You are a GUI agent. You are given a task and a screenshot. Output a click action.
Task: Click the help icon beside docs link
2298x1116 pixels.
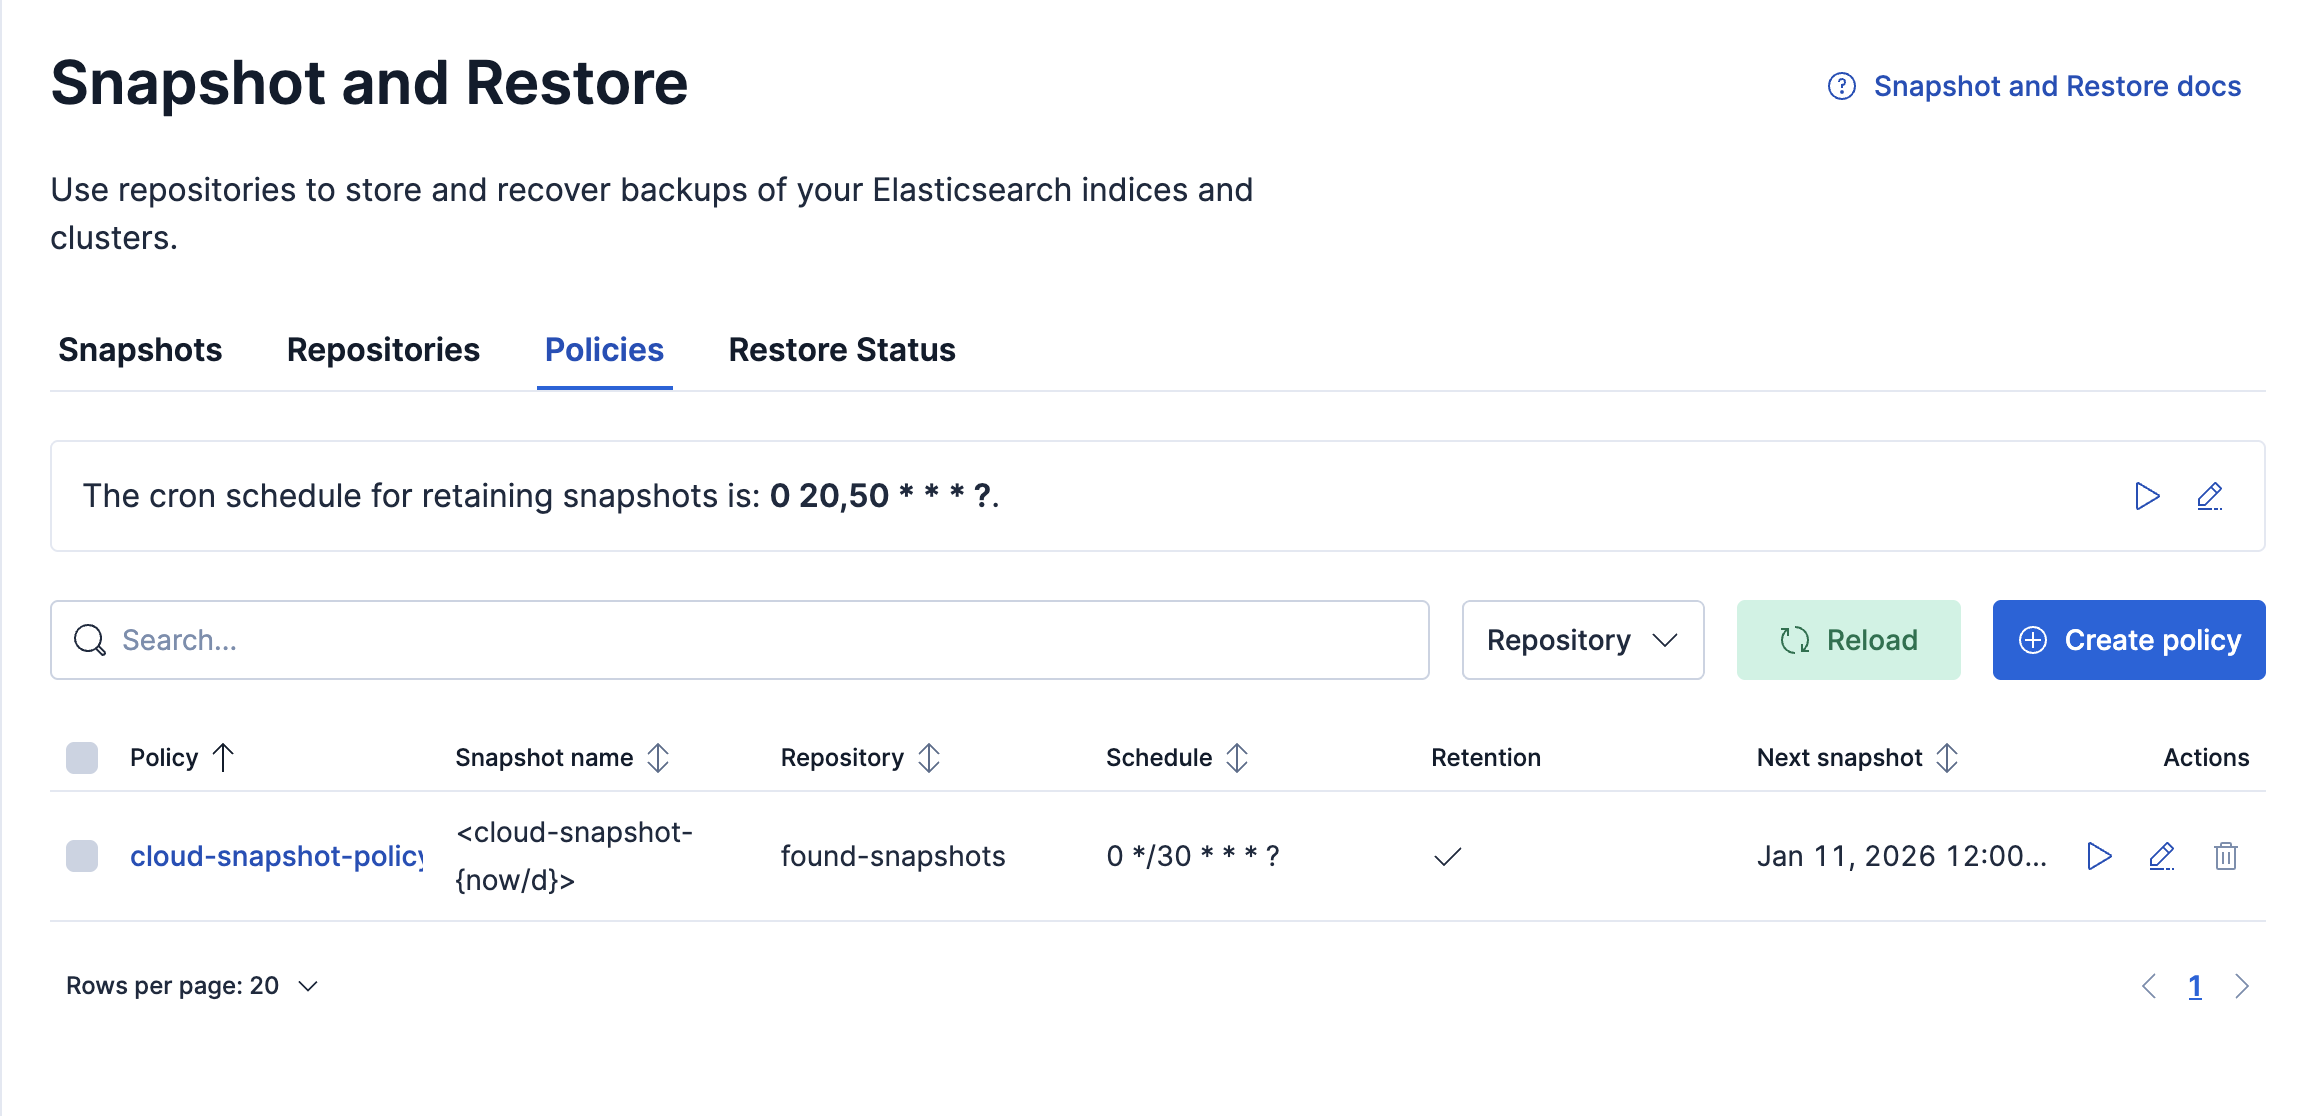point(1841,87)
